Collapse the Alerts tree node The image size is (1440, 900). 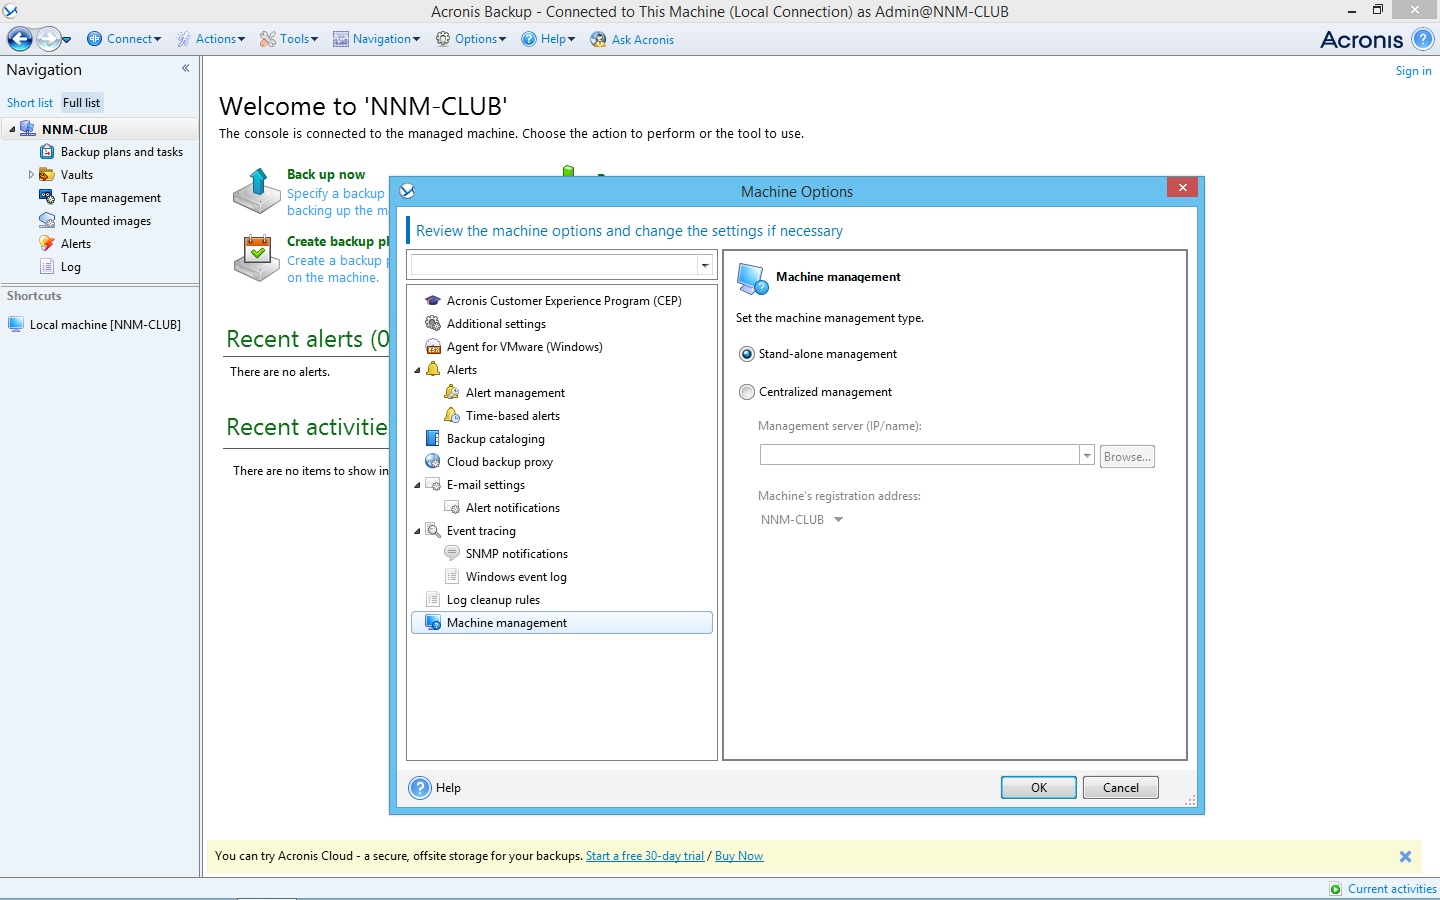(x=418, y=370)
